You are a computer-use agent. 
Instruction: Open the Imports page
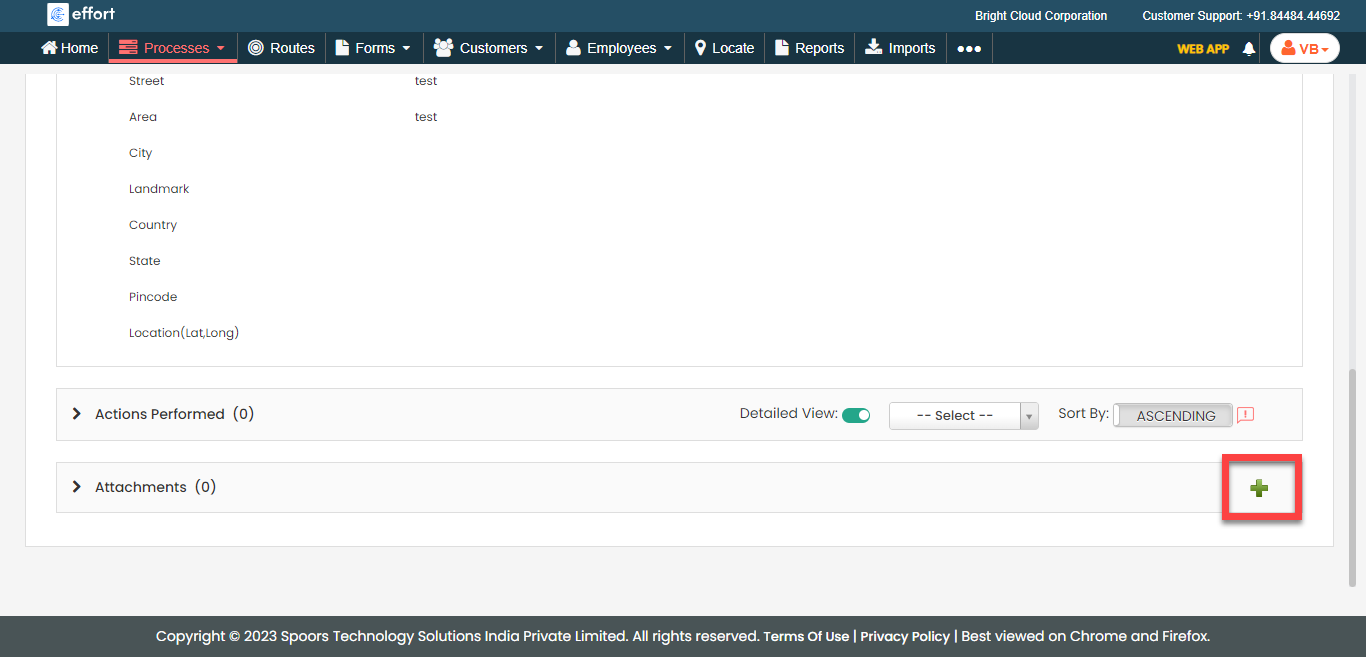coord(900,48)
